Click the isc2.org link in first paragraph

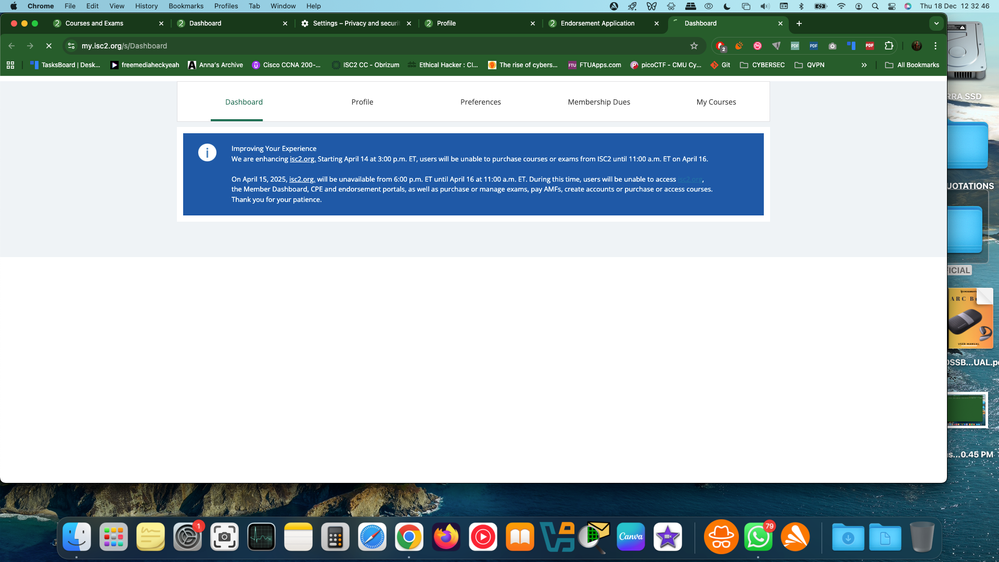pos(302,159)
